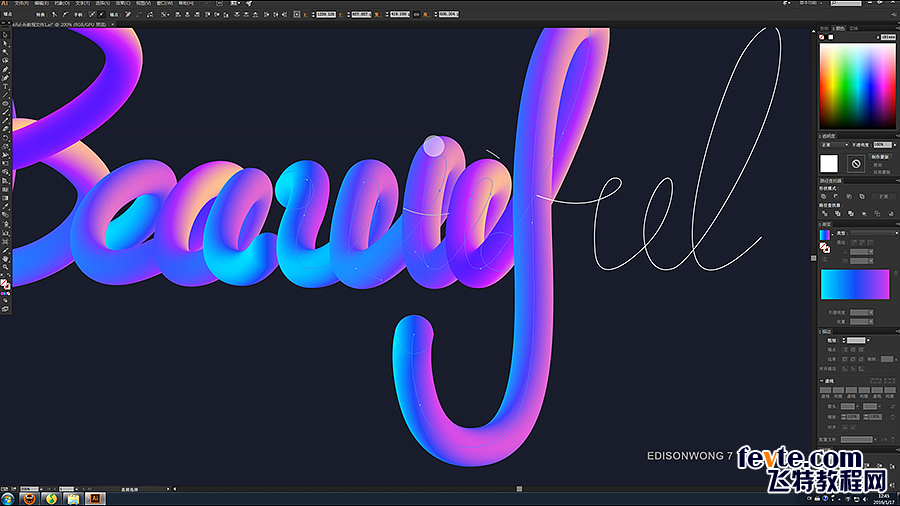Open the blending mode 正常 dropdown
Screen dimensions: 900x506
point(834,145)
